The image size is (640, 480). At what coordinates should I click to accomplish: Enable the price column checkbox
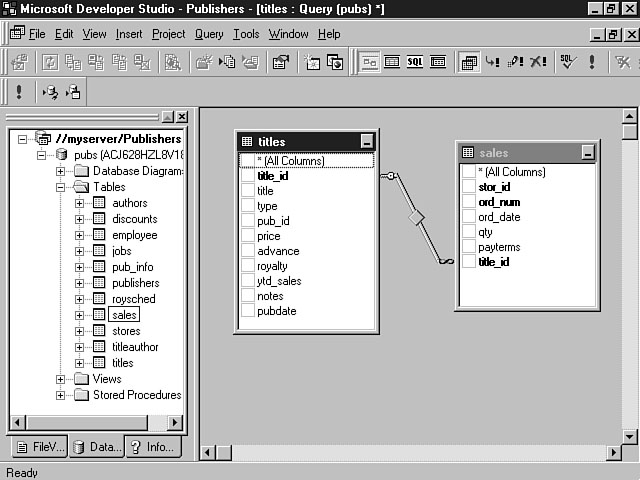pos(248,236)
